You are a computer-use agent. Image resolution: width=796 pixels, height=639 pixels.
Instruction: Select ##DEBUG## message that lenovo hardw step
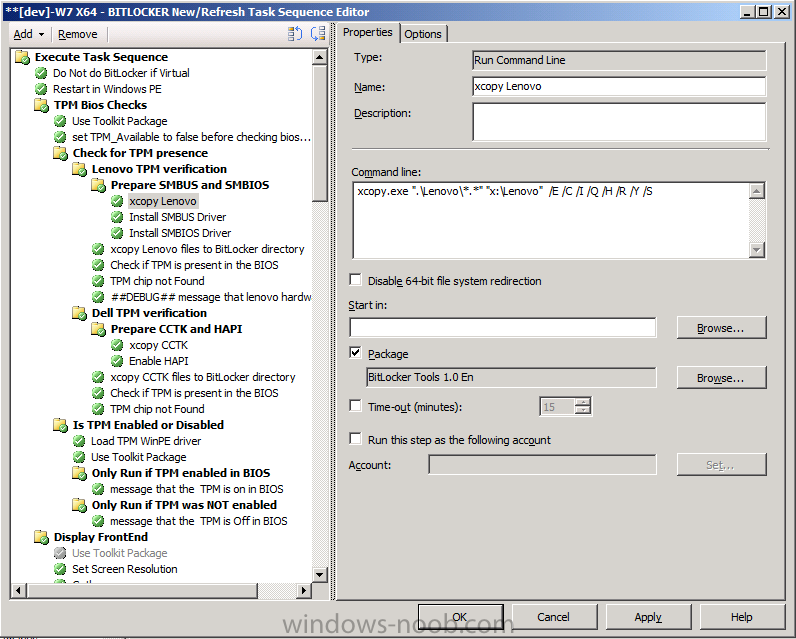pyautogui.click(x=211, y=297)
